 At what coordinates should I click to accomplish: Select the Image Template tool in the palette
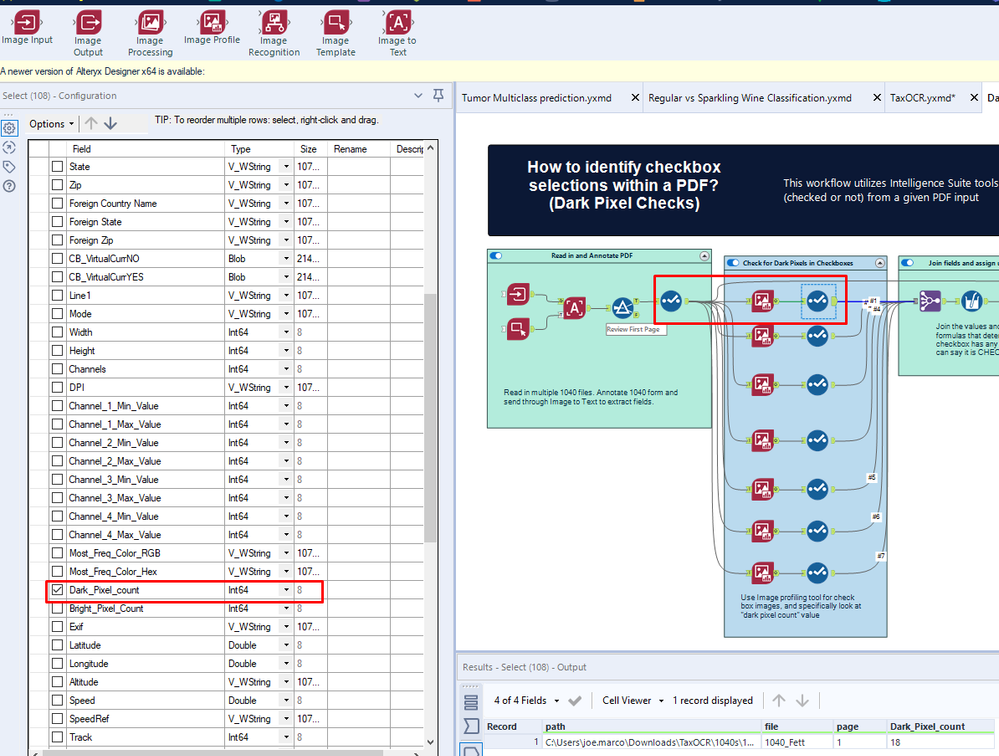(336, 34)
